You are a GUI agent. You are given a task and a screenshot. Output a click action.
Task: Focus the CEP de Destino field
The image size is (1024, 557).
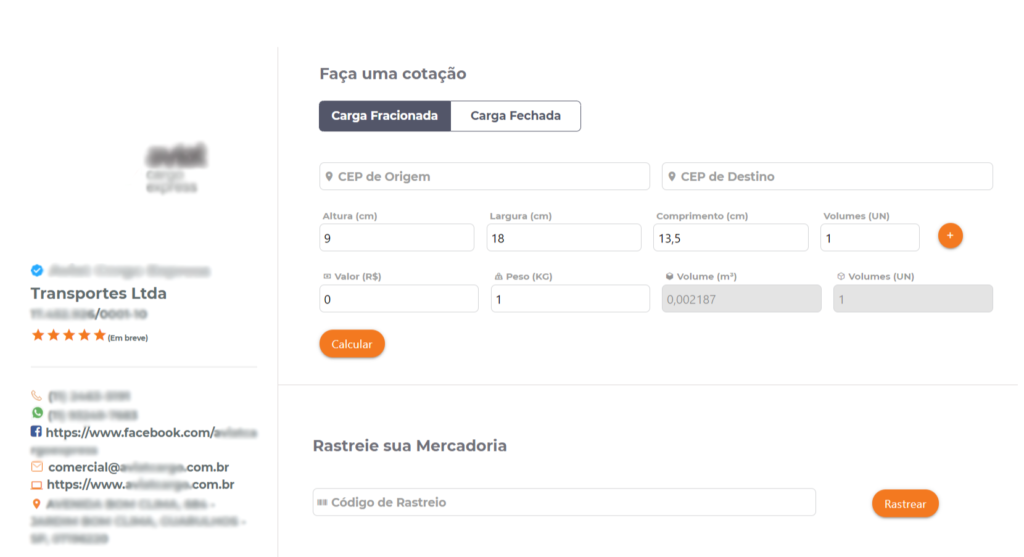[828, 177]
